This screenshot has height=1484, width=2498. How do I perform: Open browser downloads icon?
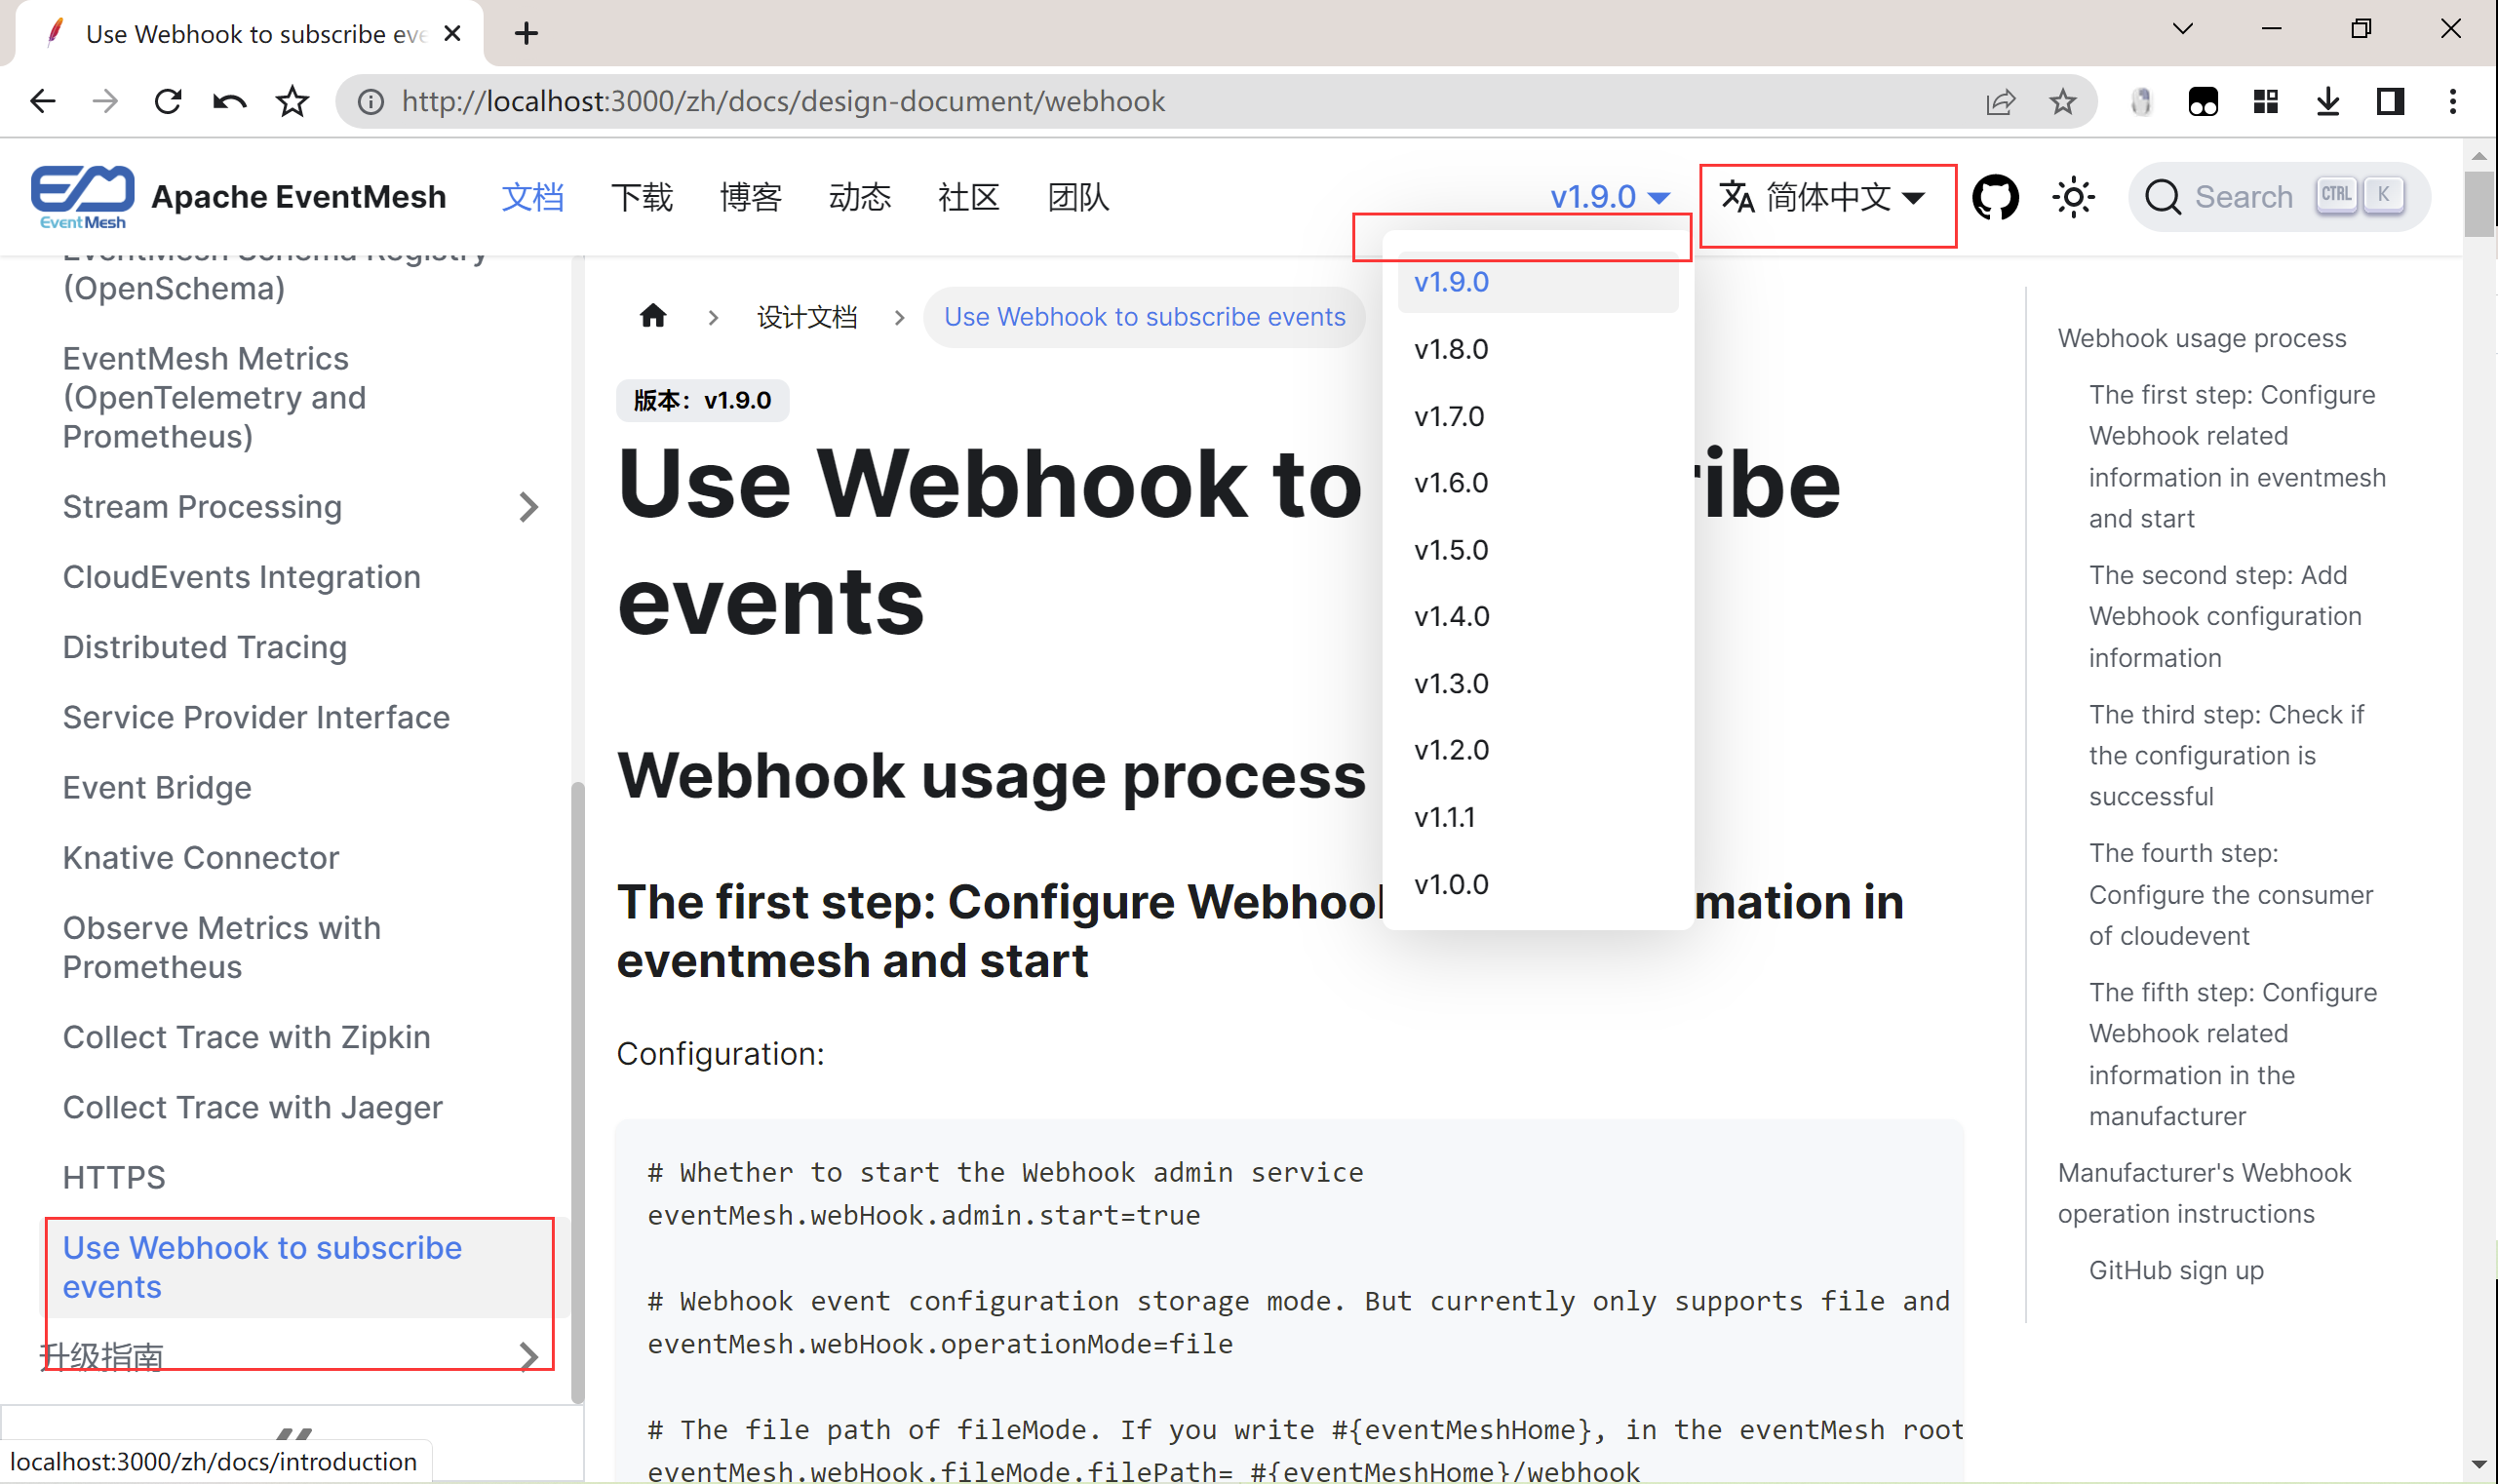pyautogui.click(x=2327, y=101)
